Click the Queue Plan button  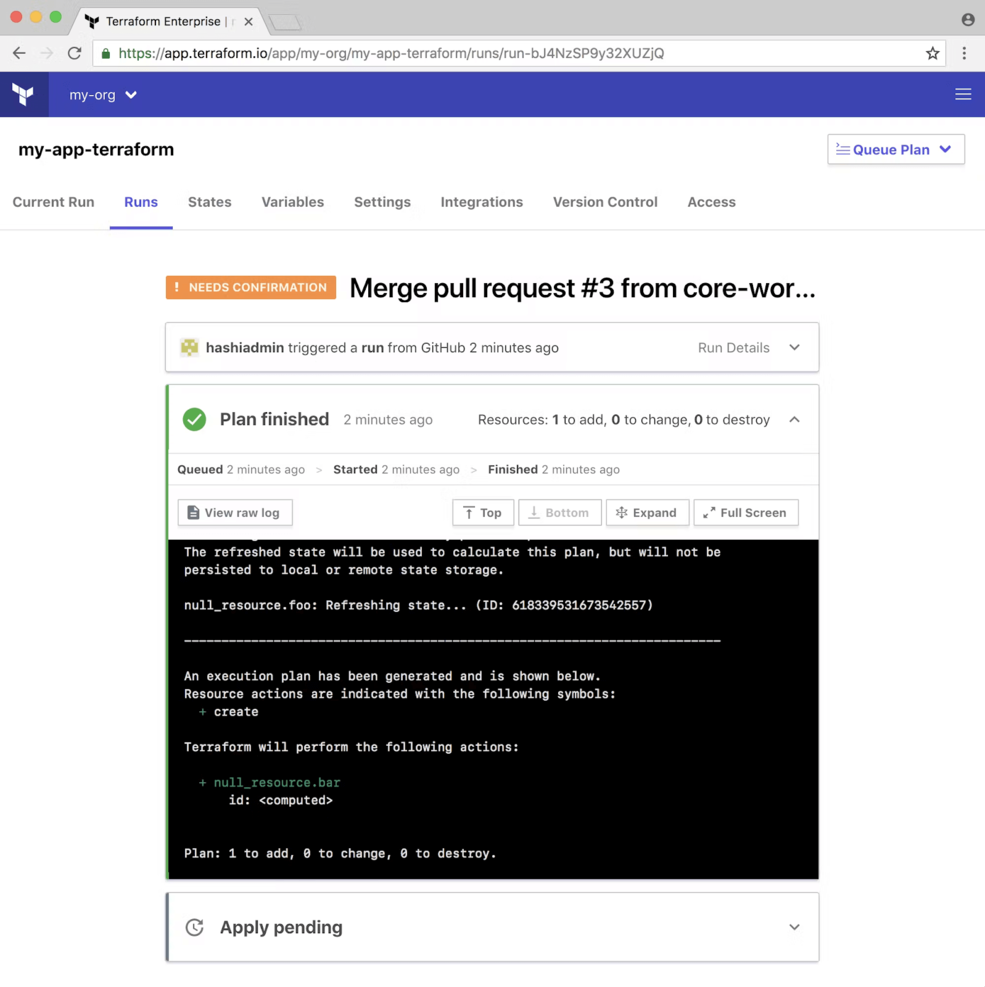pos(889,149)
